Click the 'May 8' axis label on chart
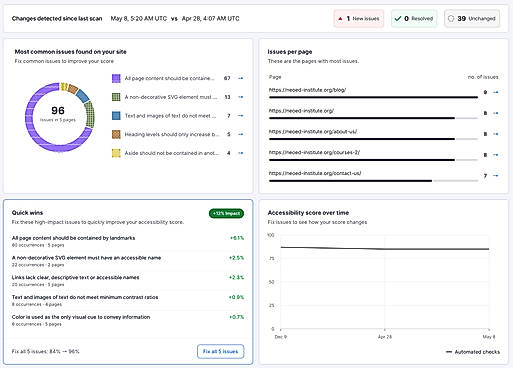 pyautogui.click(x=489, y=337)
